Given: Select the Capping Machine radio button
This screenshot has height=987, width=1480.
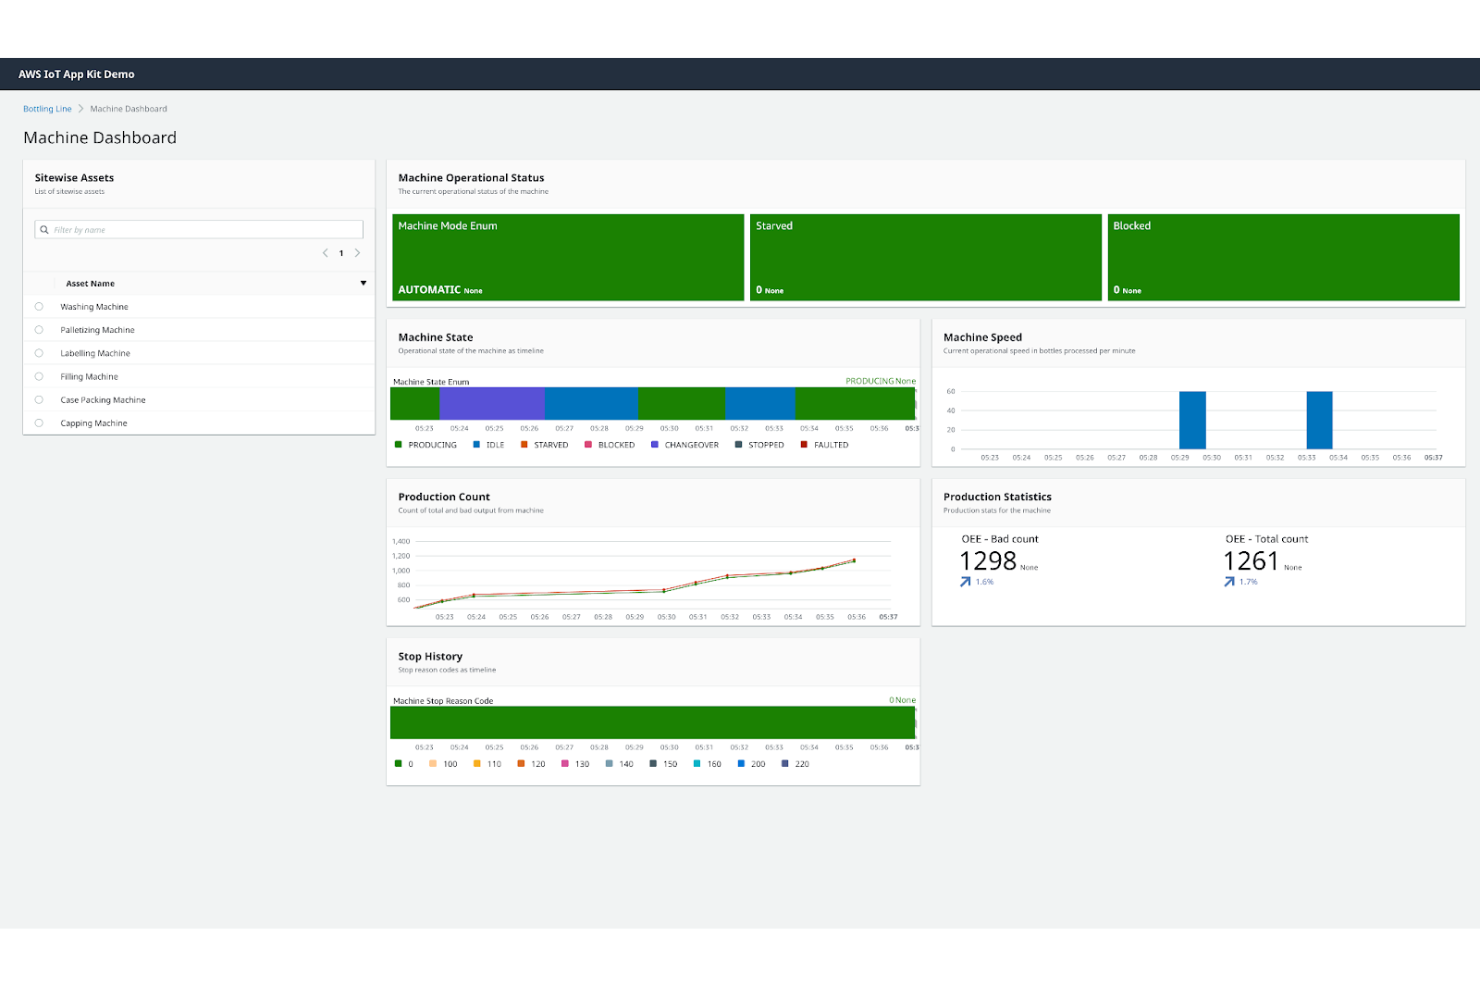Looking at the screenshot, I should coord(39,422).
